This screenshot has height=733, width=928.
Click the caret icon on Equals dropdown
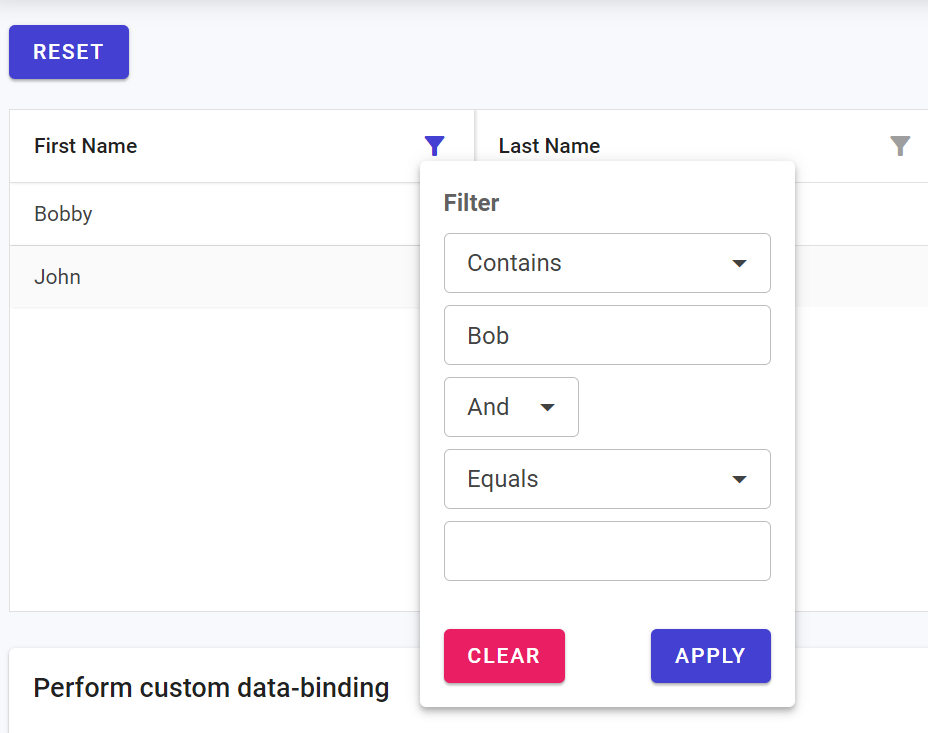click(739, 479)
